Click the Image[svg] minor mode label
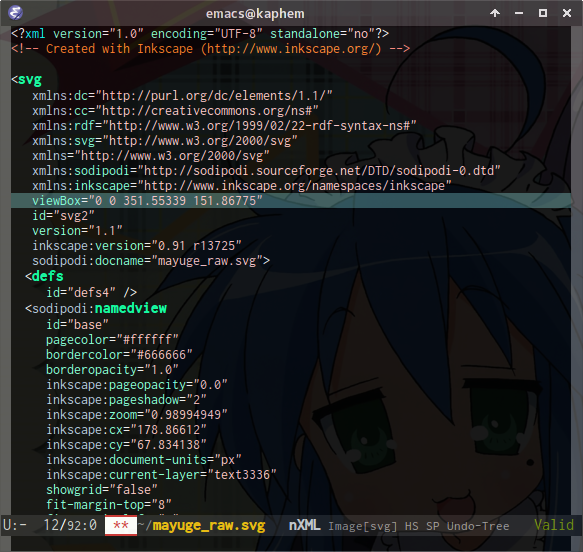The image size is (583, 552). [x=363, y=526]
